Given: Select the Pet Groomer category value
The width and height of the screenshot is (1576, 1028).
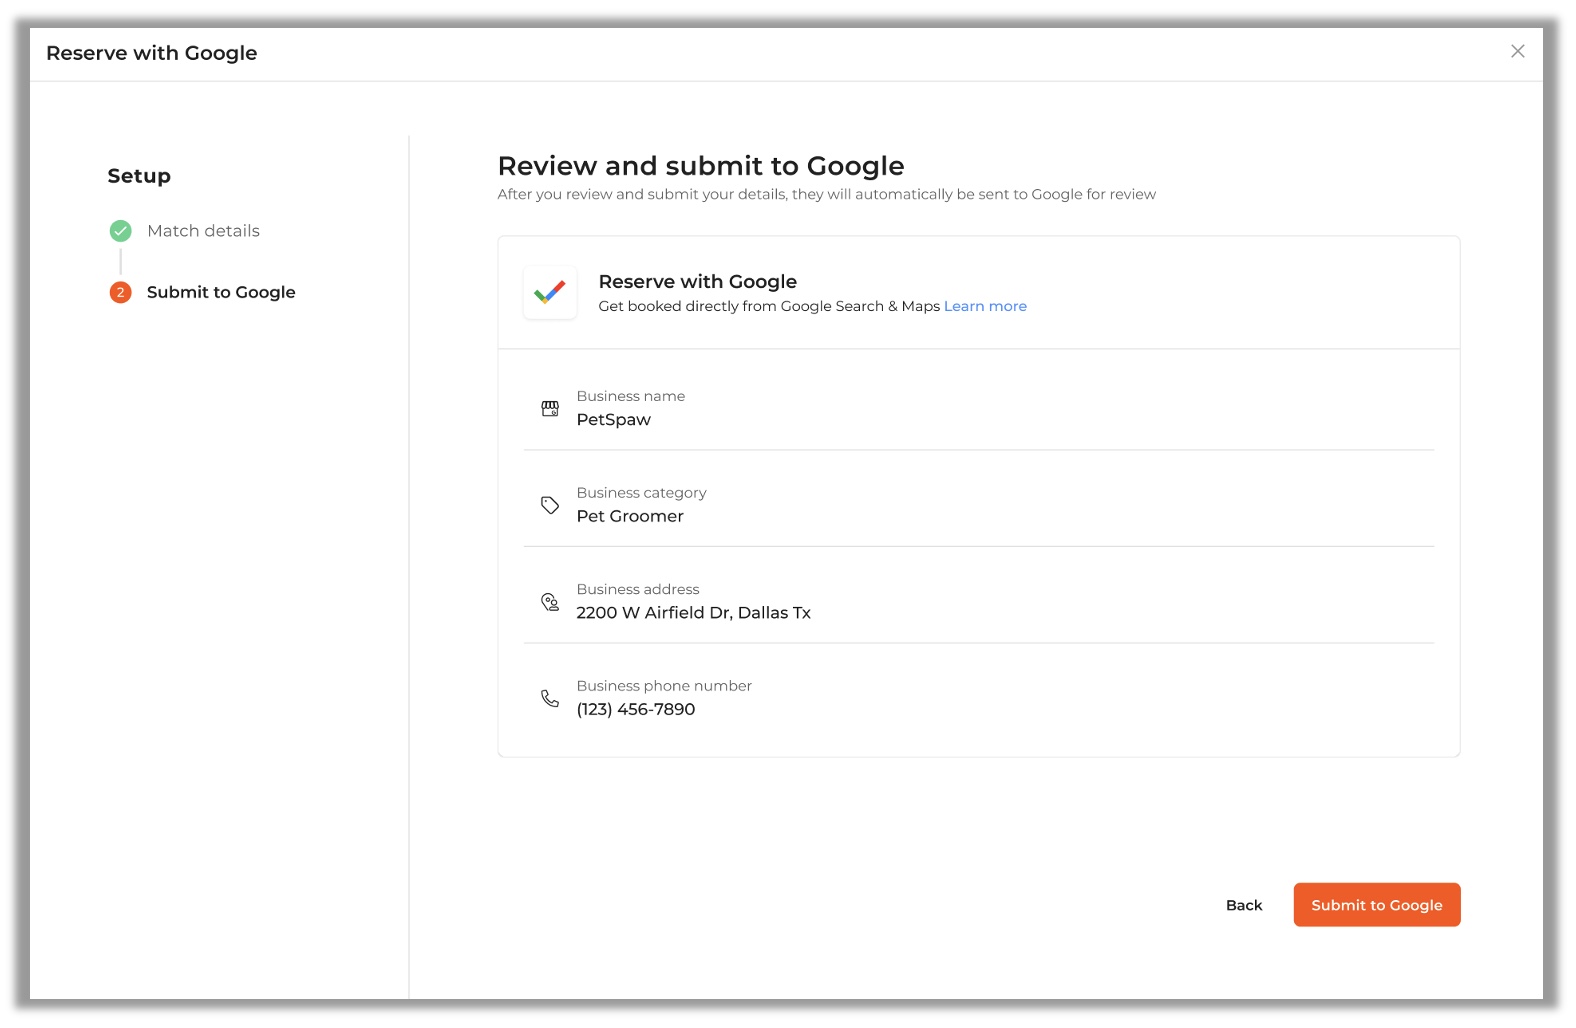Looking at the screenshot, I should click(x=630, y=516).
